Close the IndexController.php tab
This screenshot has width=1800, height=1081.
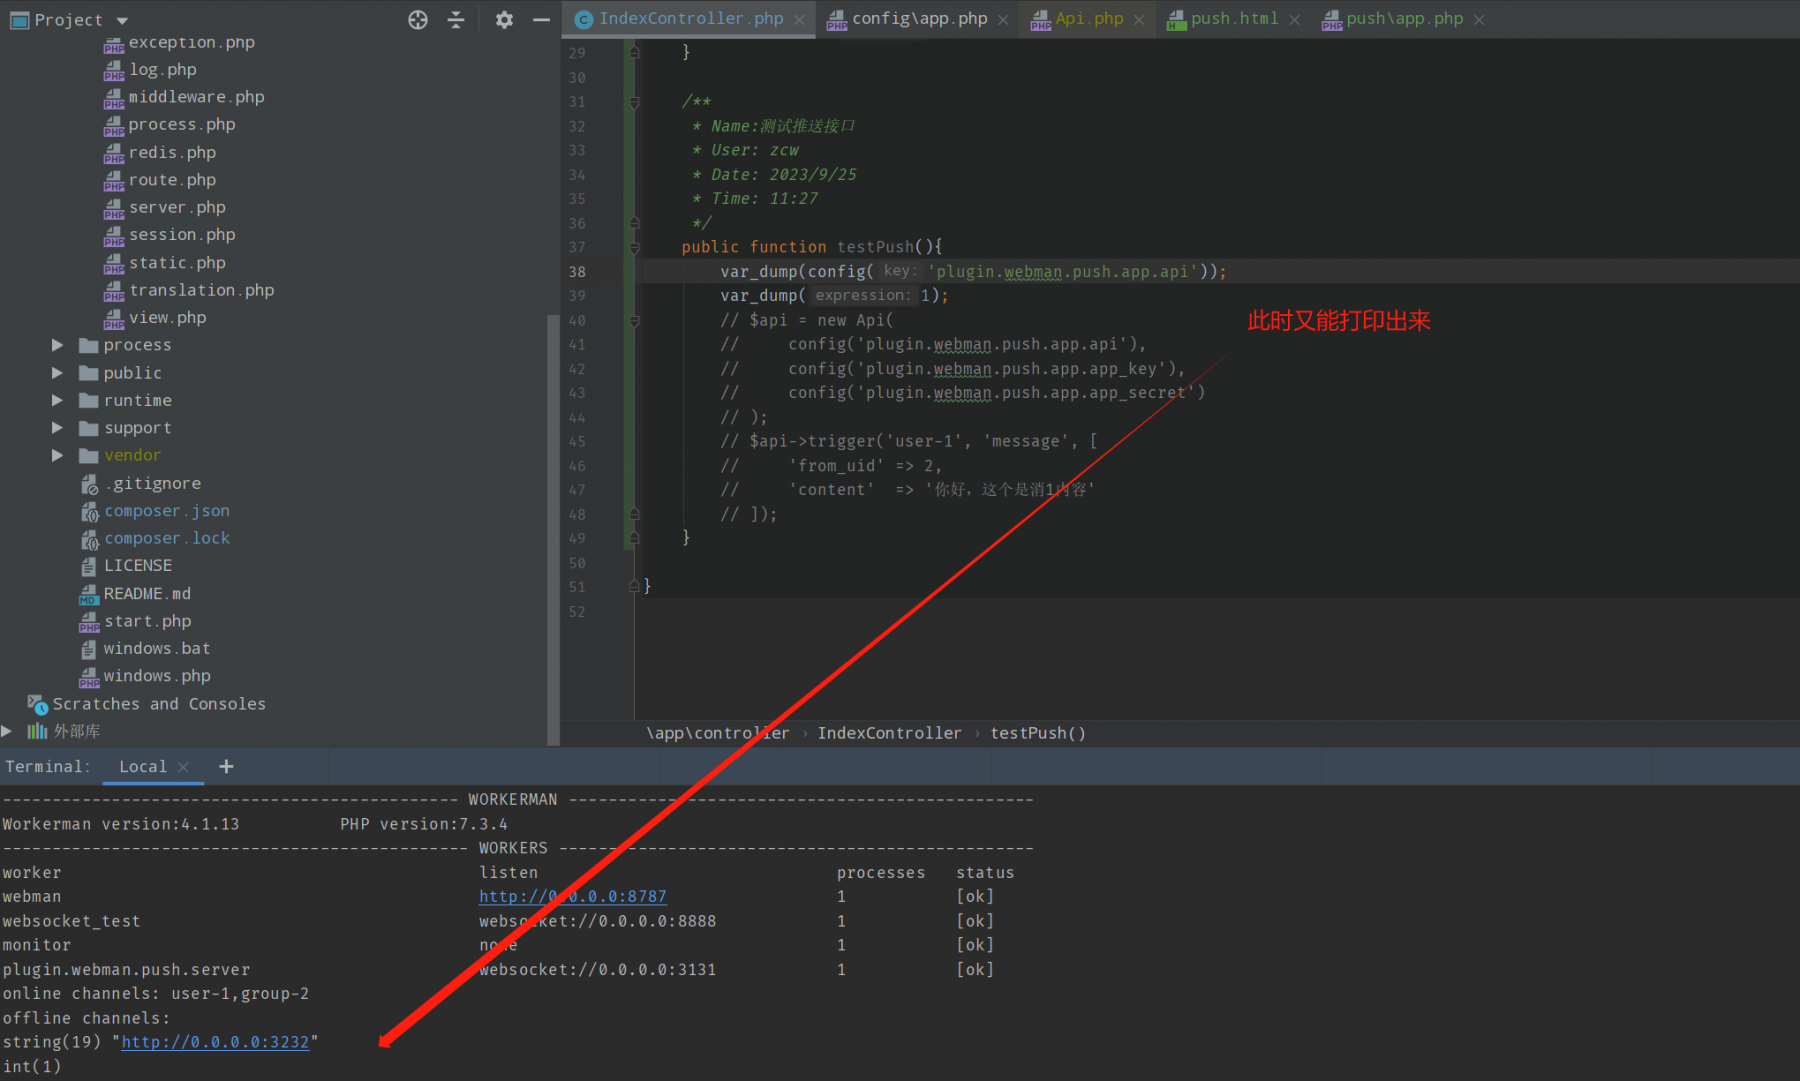[799, 20]
